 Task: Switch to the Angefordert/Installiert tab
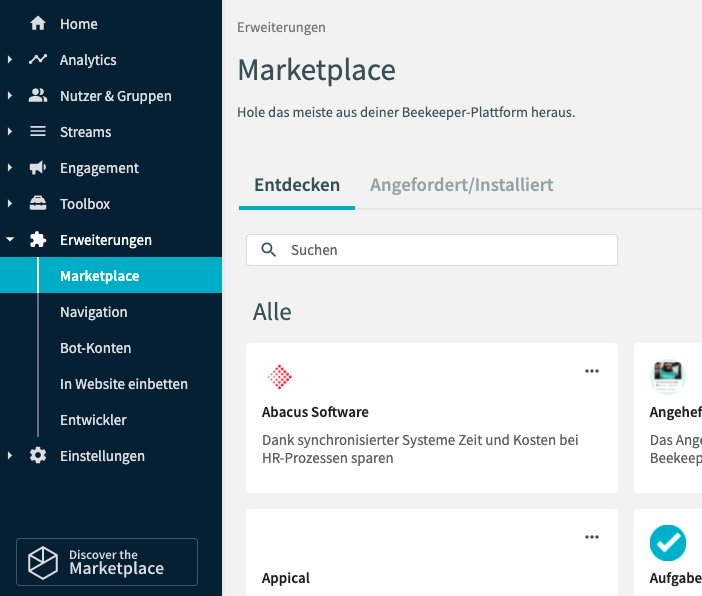coord(461,185)
